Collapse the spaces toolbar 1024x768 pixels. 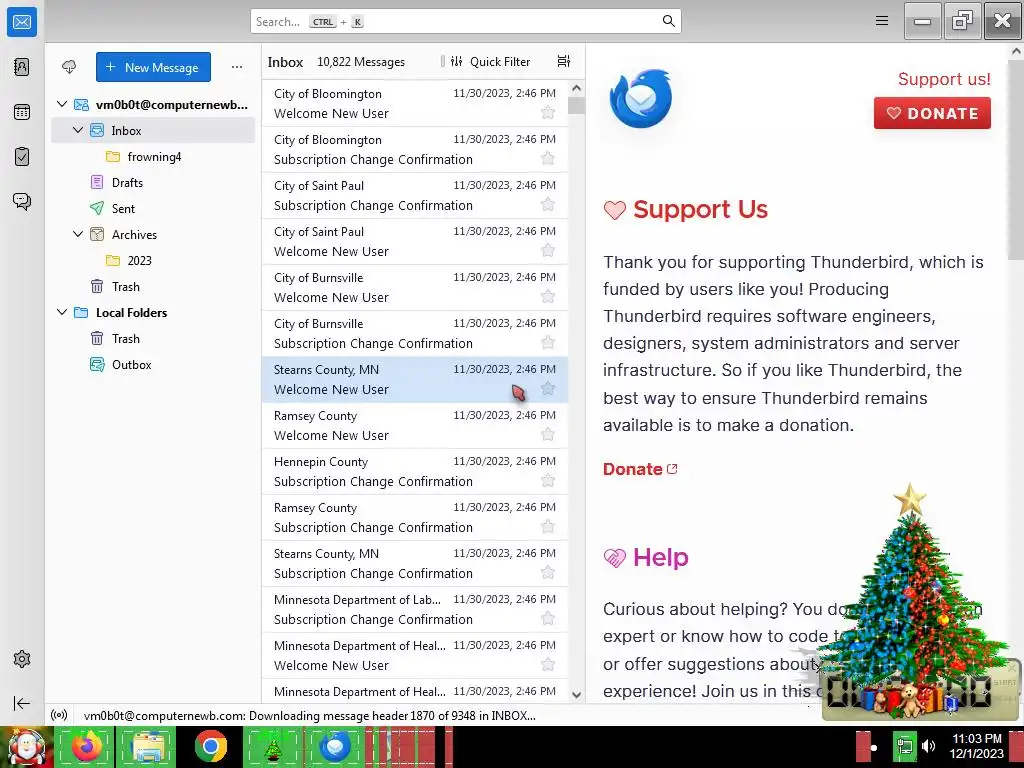pos(22,703)
